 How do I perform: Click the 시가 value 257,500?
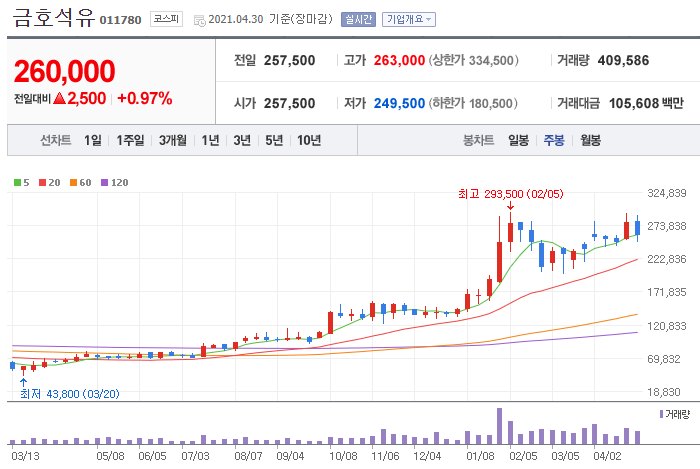click(289, 103)
